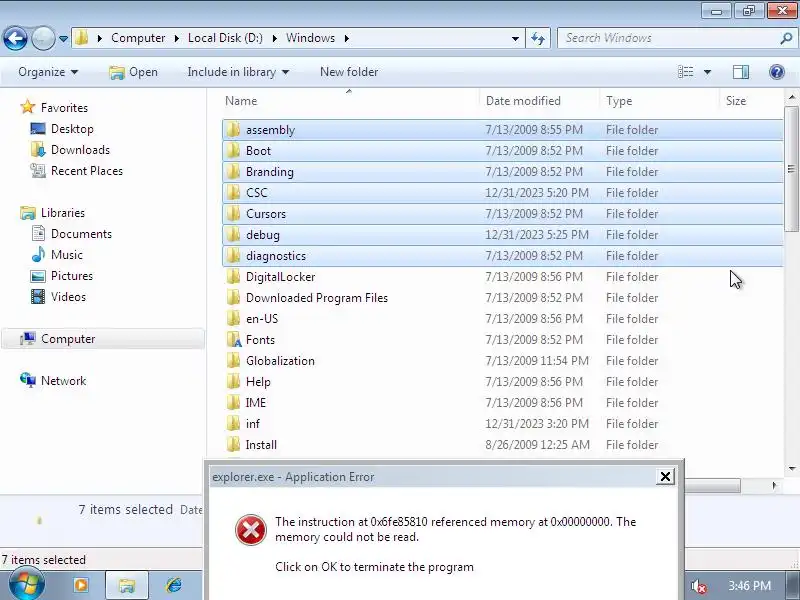Image resolution: width=800 pixels, height=600 pixels.
Task: Close the explorer.exe Application Error dialog
Action: (x=665, y=477)
